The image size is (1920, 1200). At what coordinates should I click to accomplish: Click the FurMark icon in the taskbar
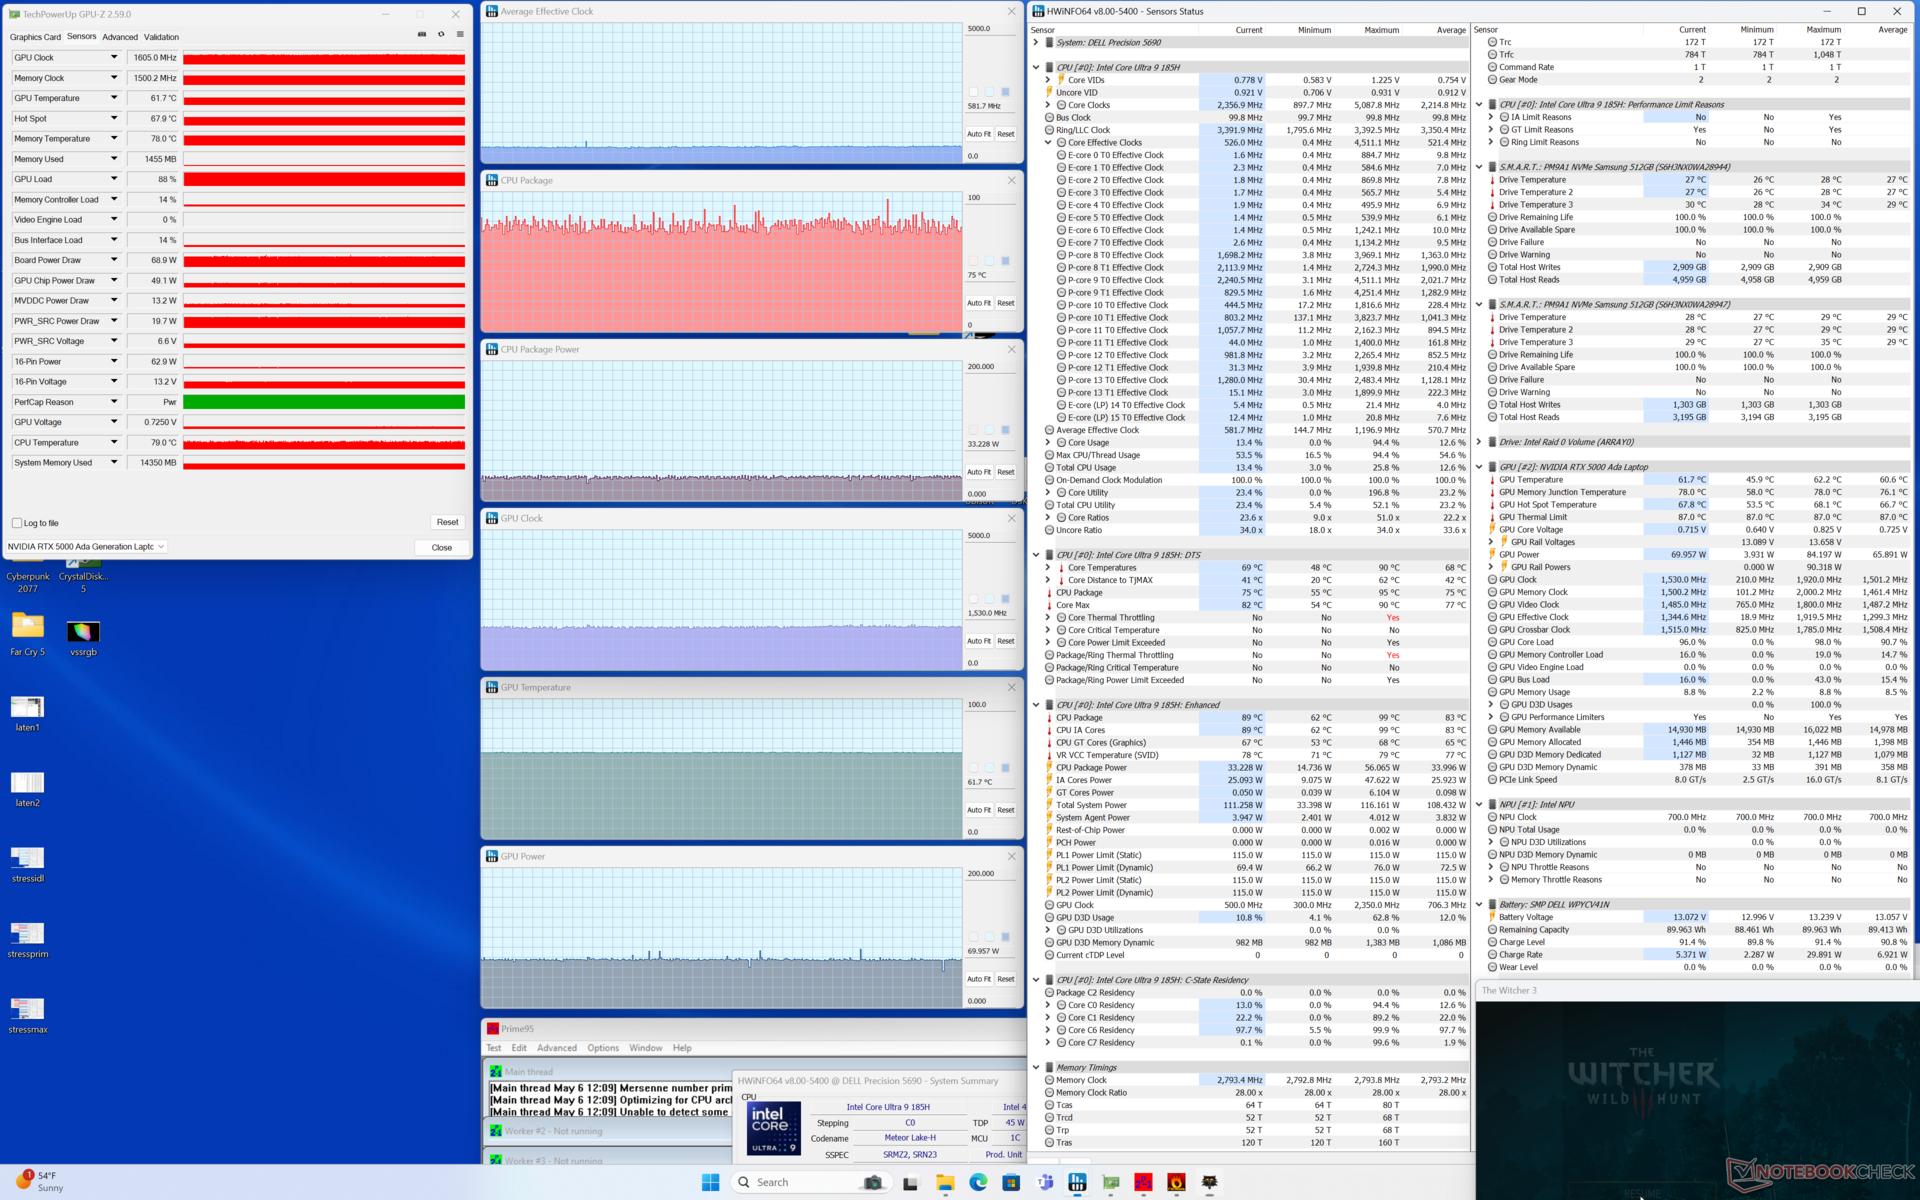[x=1176, y=1182]
